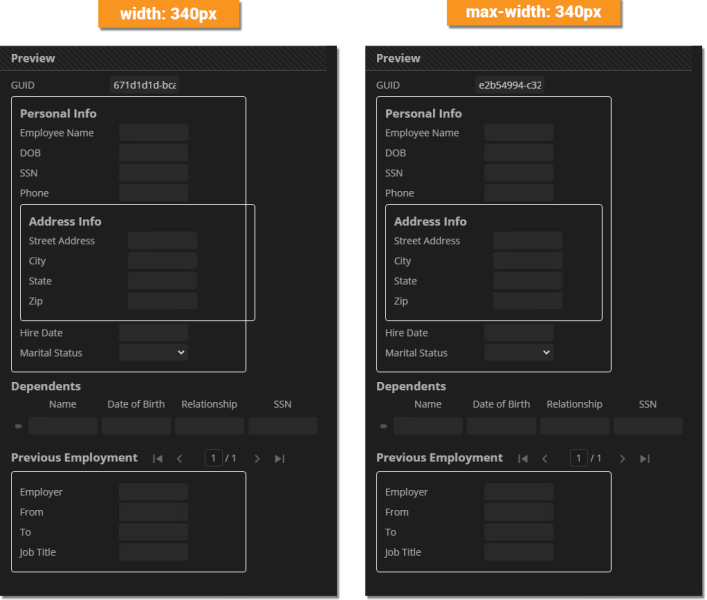
Task: Go to previous record in left Previous Employment
Action: click(x=179, y=458)
